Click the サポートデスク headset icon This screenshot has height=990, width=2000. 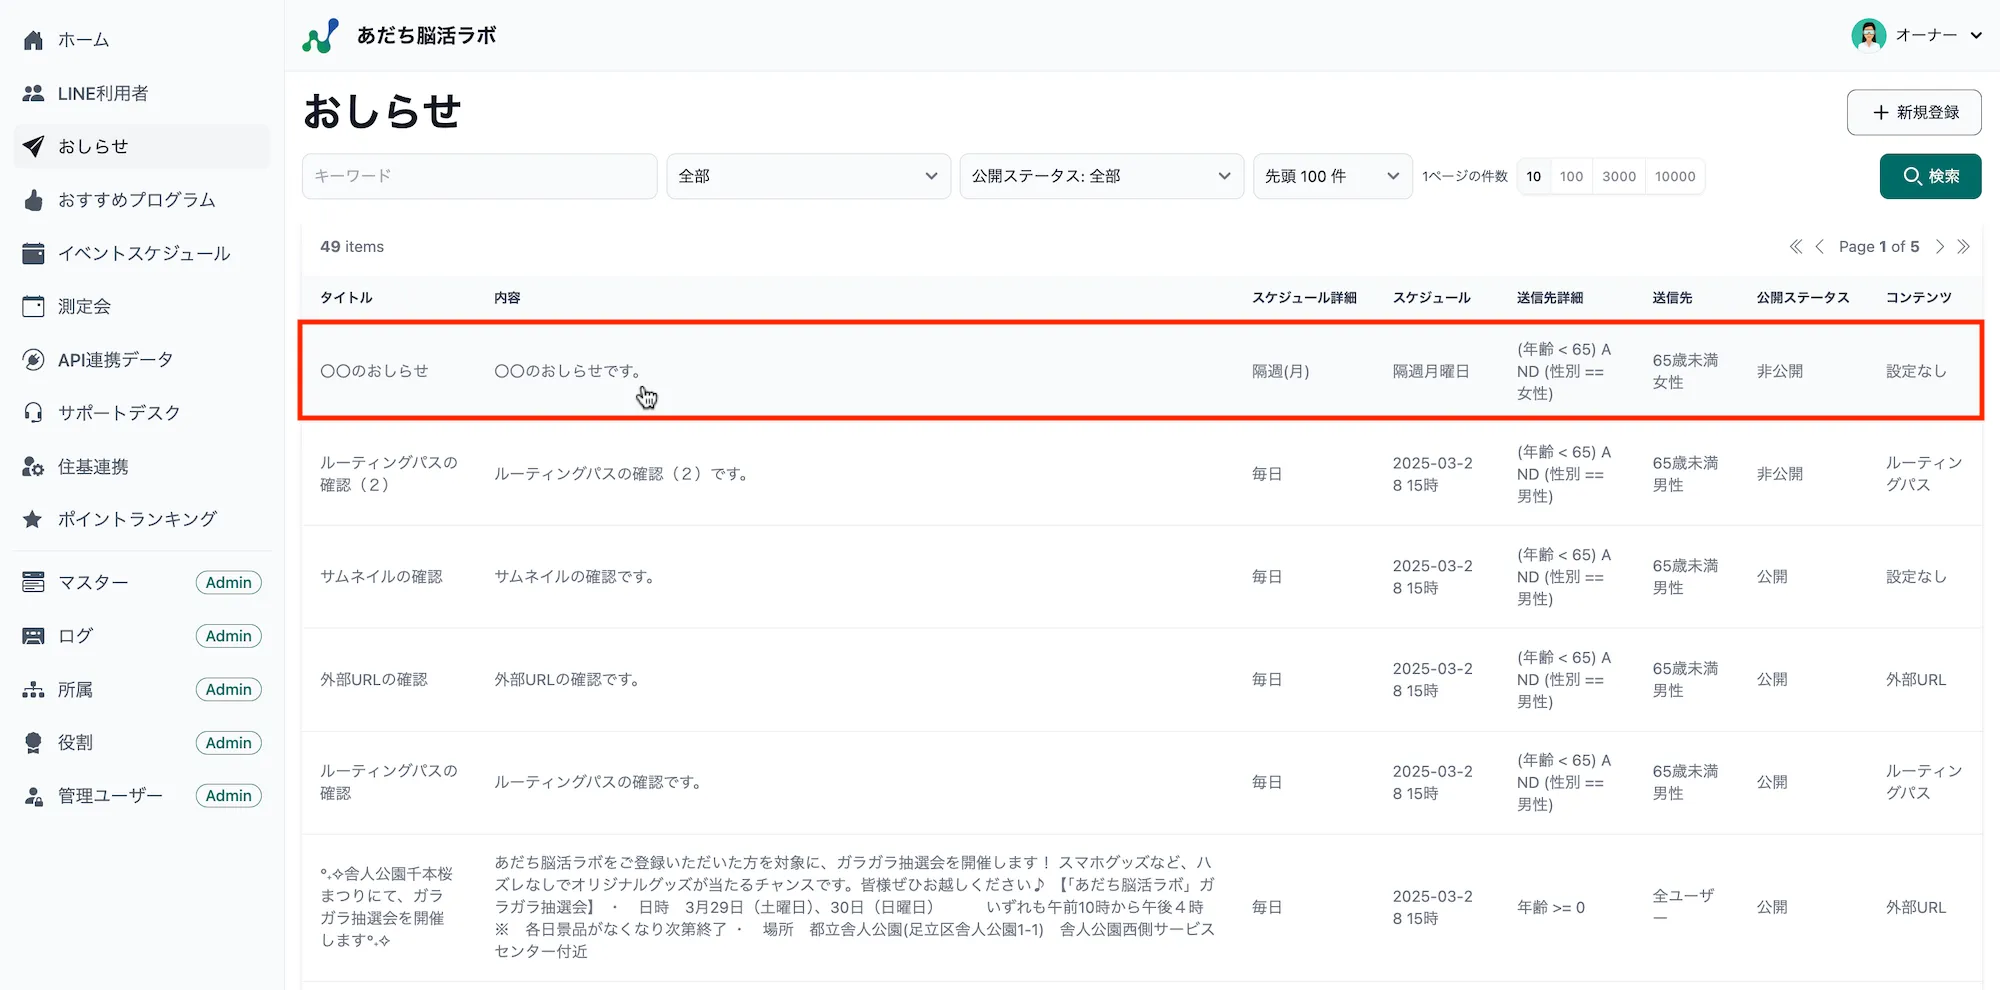point(33,413)
